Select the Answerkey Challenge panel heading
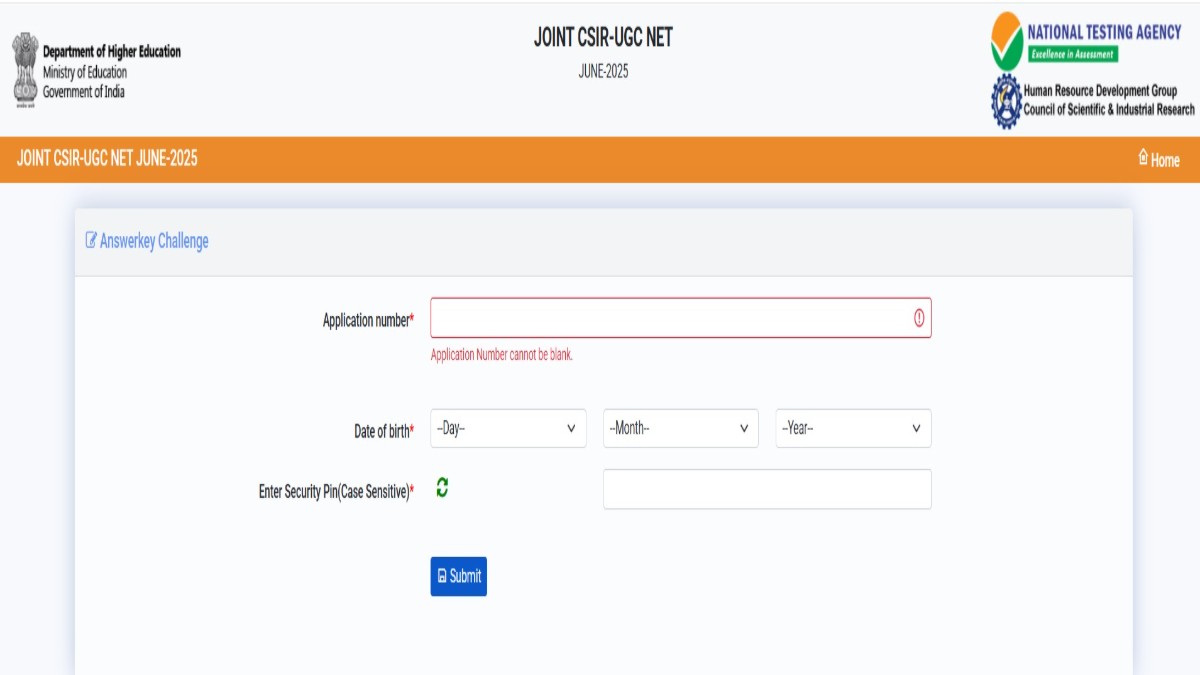Viewport: 1200px width, 675px height. (x=154, y=241)
